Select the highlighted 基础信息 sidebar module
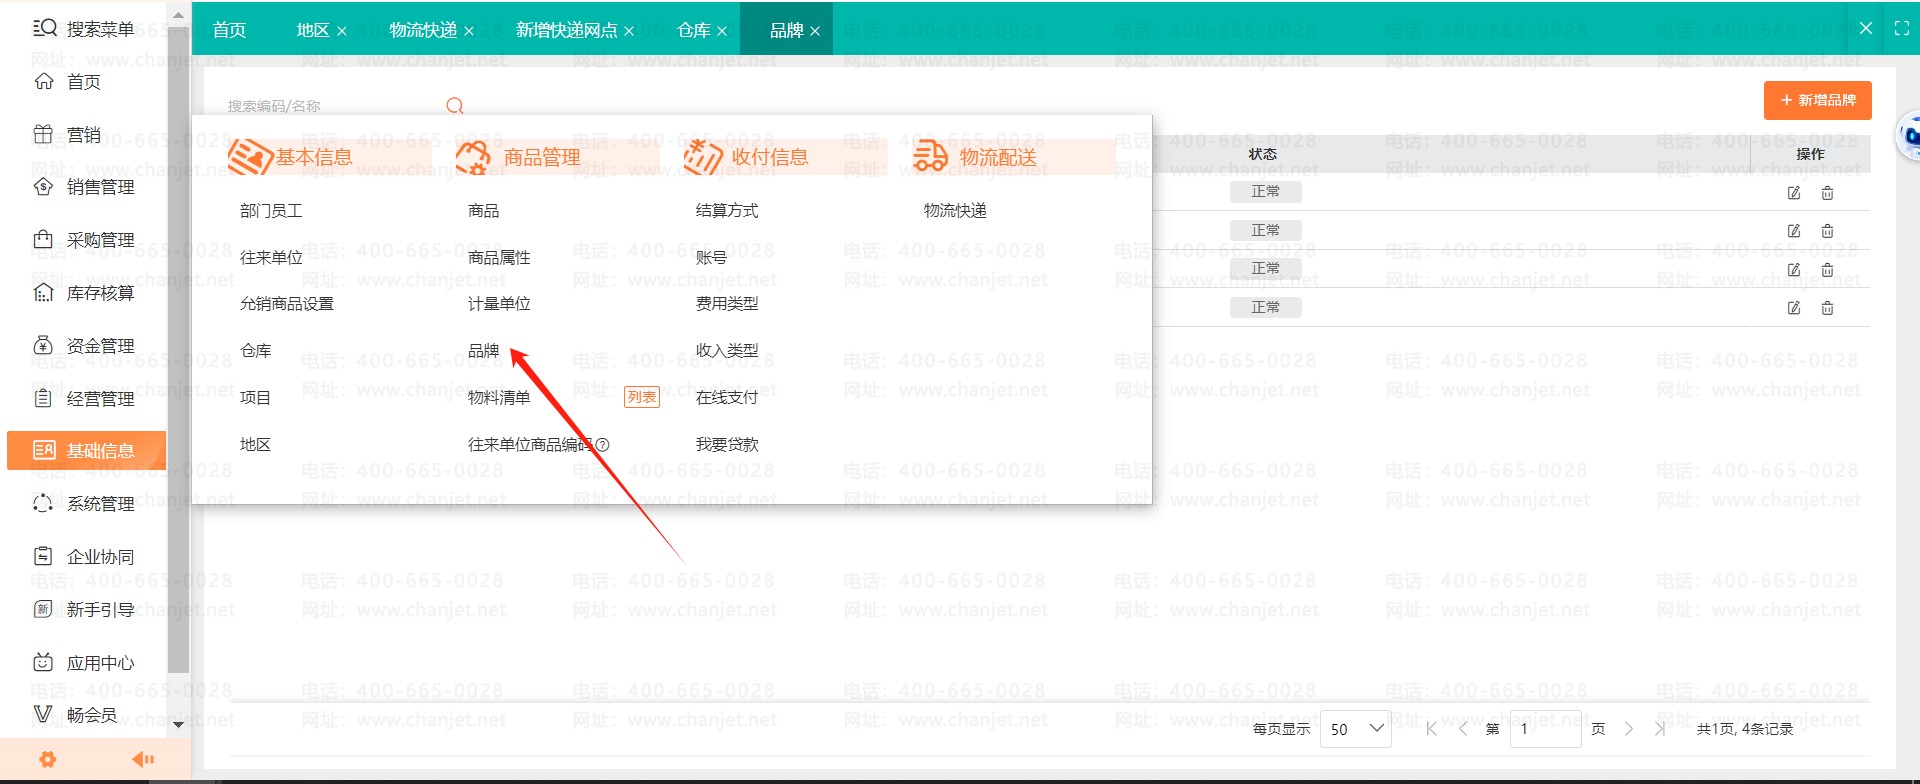This screenshot has height=784, width=1920. pyautogui.click(x=86, y=451)
